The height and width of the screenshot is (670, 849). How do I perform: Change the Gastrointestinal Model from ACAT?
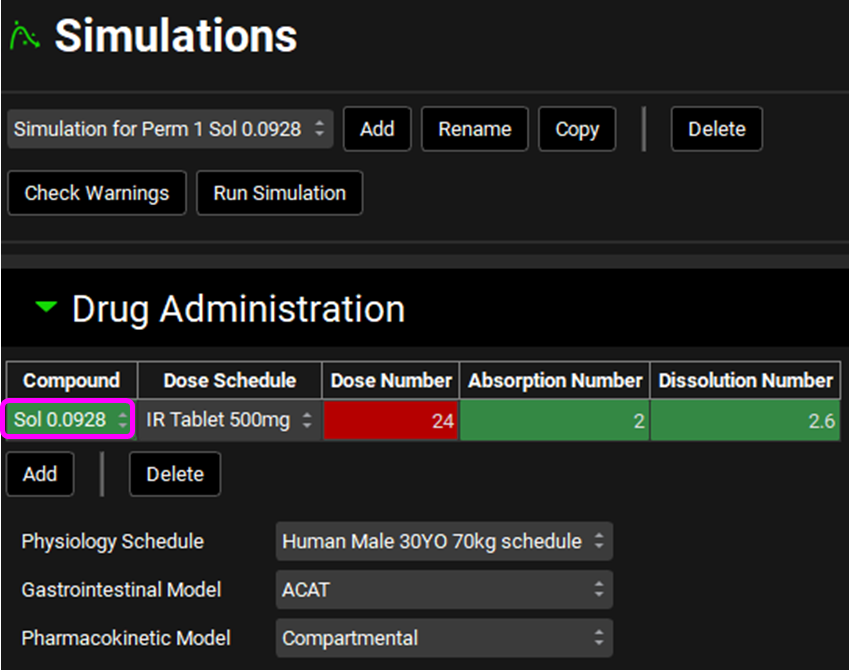coord(443,590)
